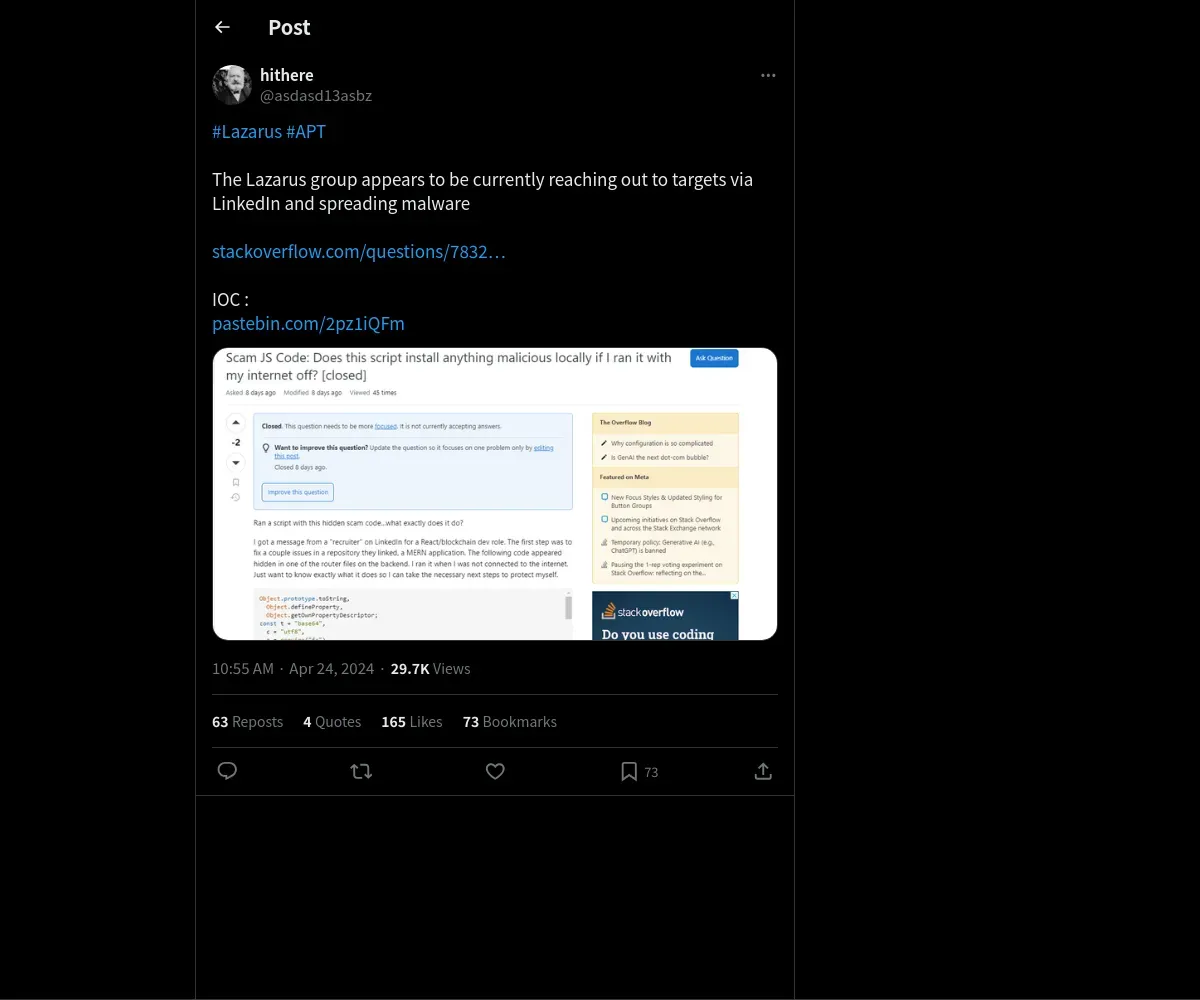View the 165 Likes list
Image resolution: width=1200 pixels, height=1000 pixels.
[x=411, y=721]
